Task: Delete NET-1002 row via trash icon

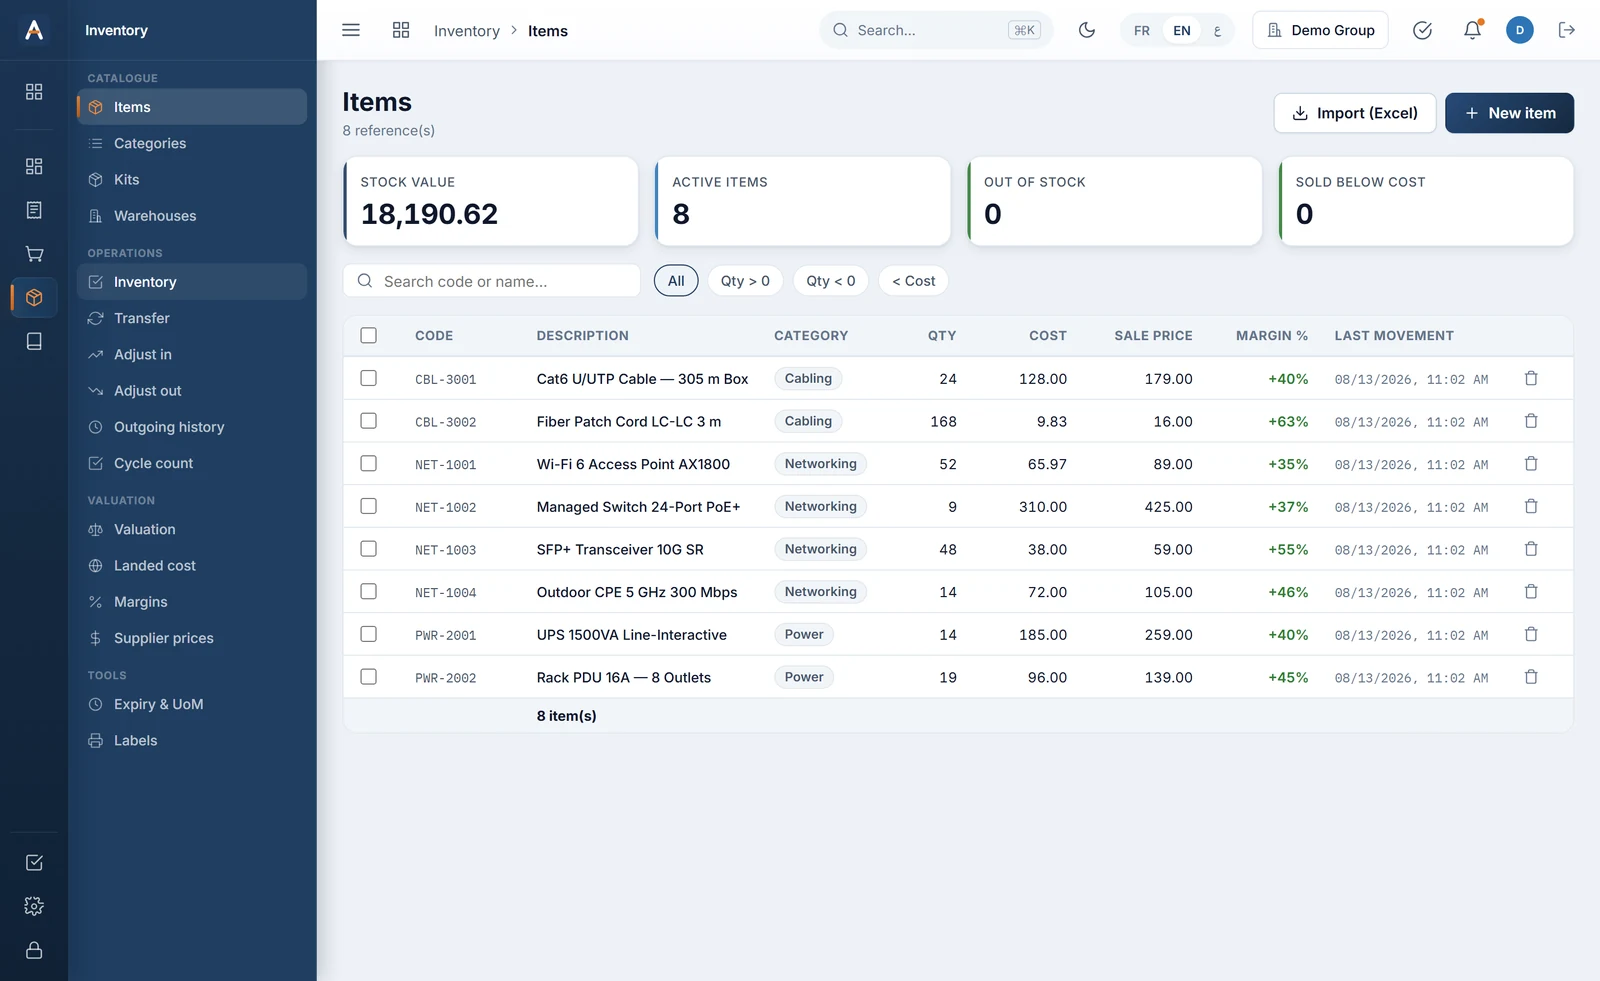Action: (x=1531, y=506)
